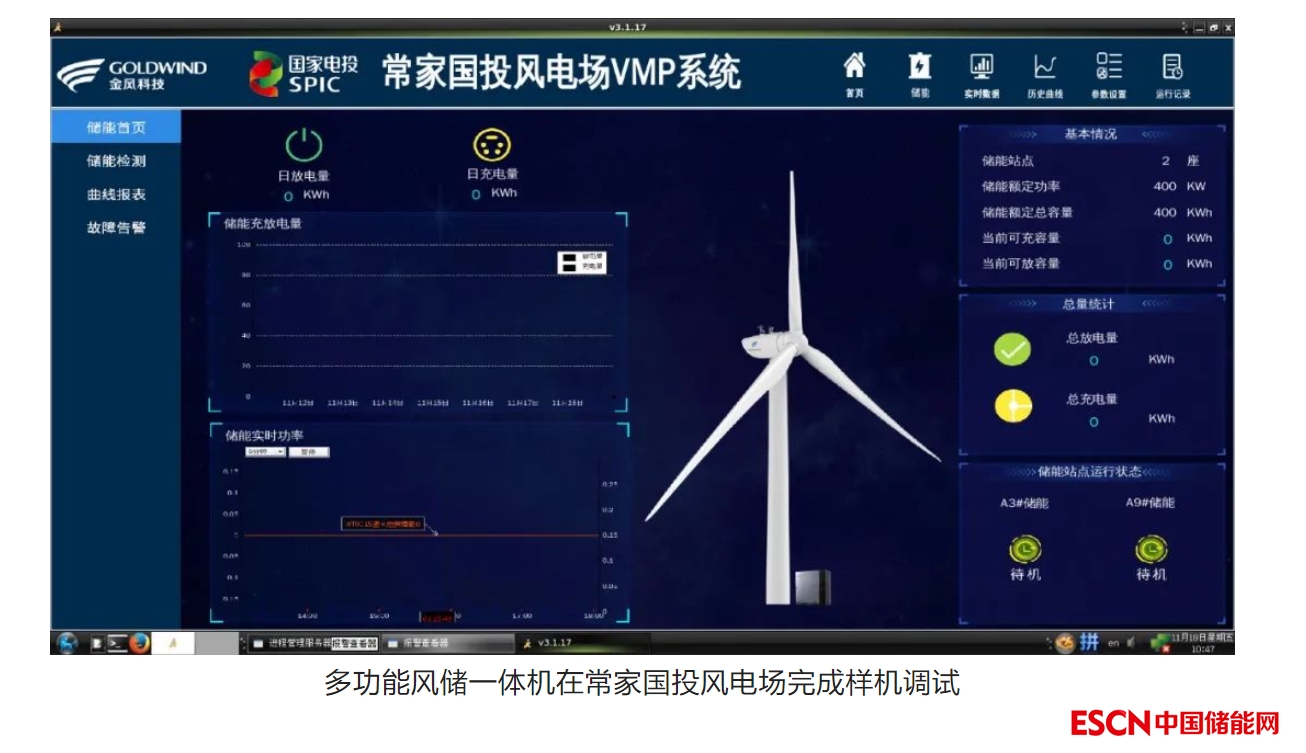The height and width of the screenshot is (753, 1306).
Task: Go to 故障告警 in the sidebar
Action: click(116, 228)
